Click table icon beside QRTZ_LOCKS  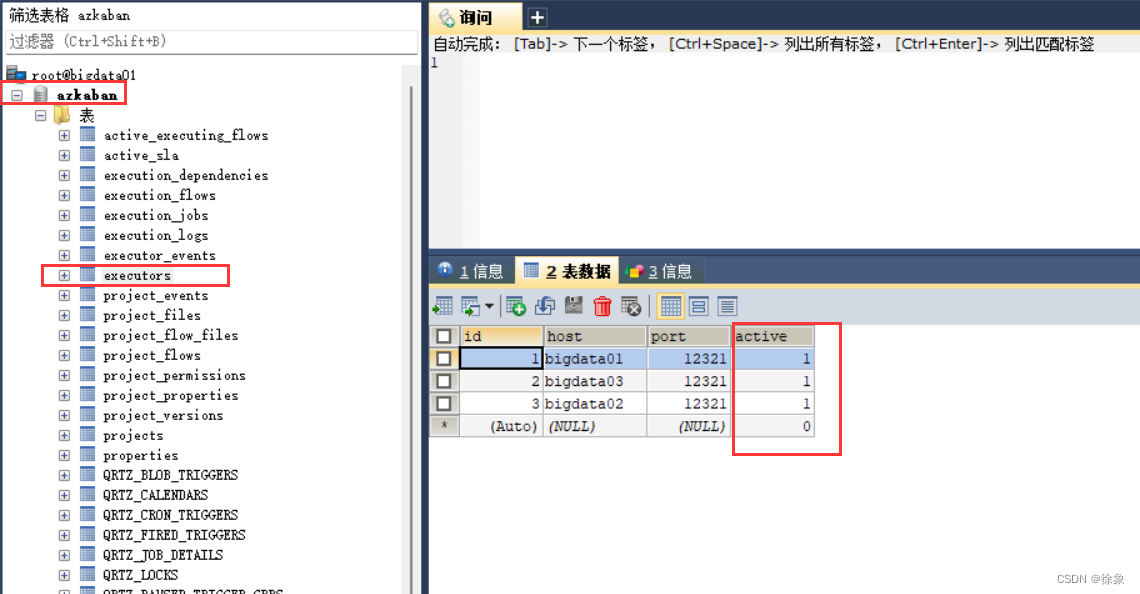(x=88, y=574)
